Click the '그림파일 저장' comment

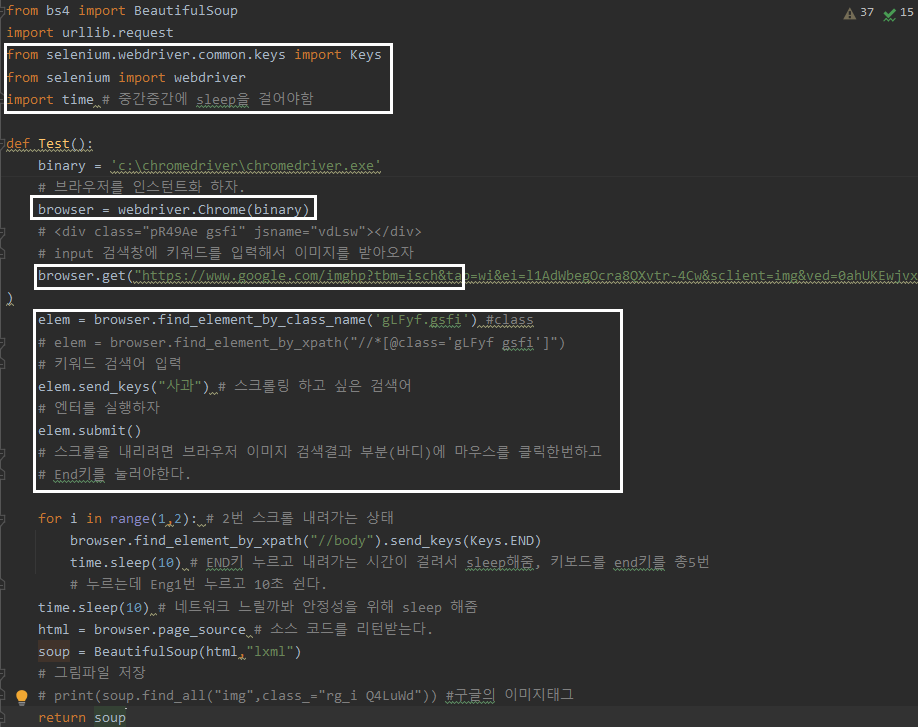pos(91,673)
